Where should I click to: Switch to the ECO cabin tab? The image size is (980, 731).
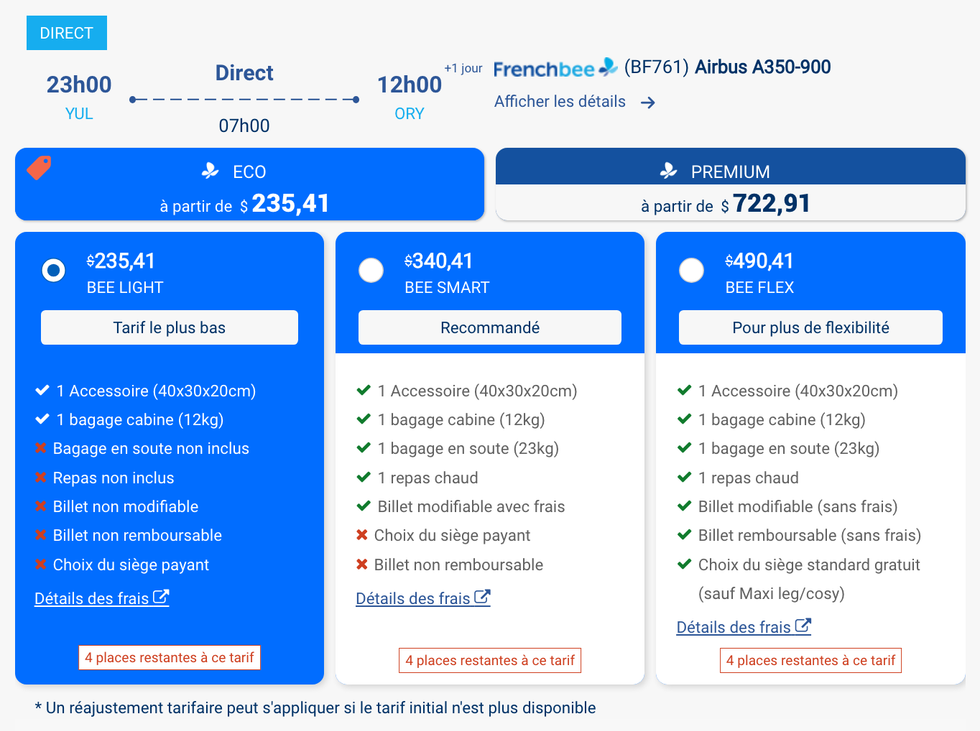(x=249, y=185)
